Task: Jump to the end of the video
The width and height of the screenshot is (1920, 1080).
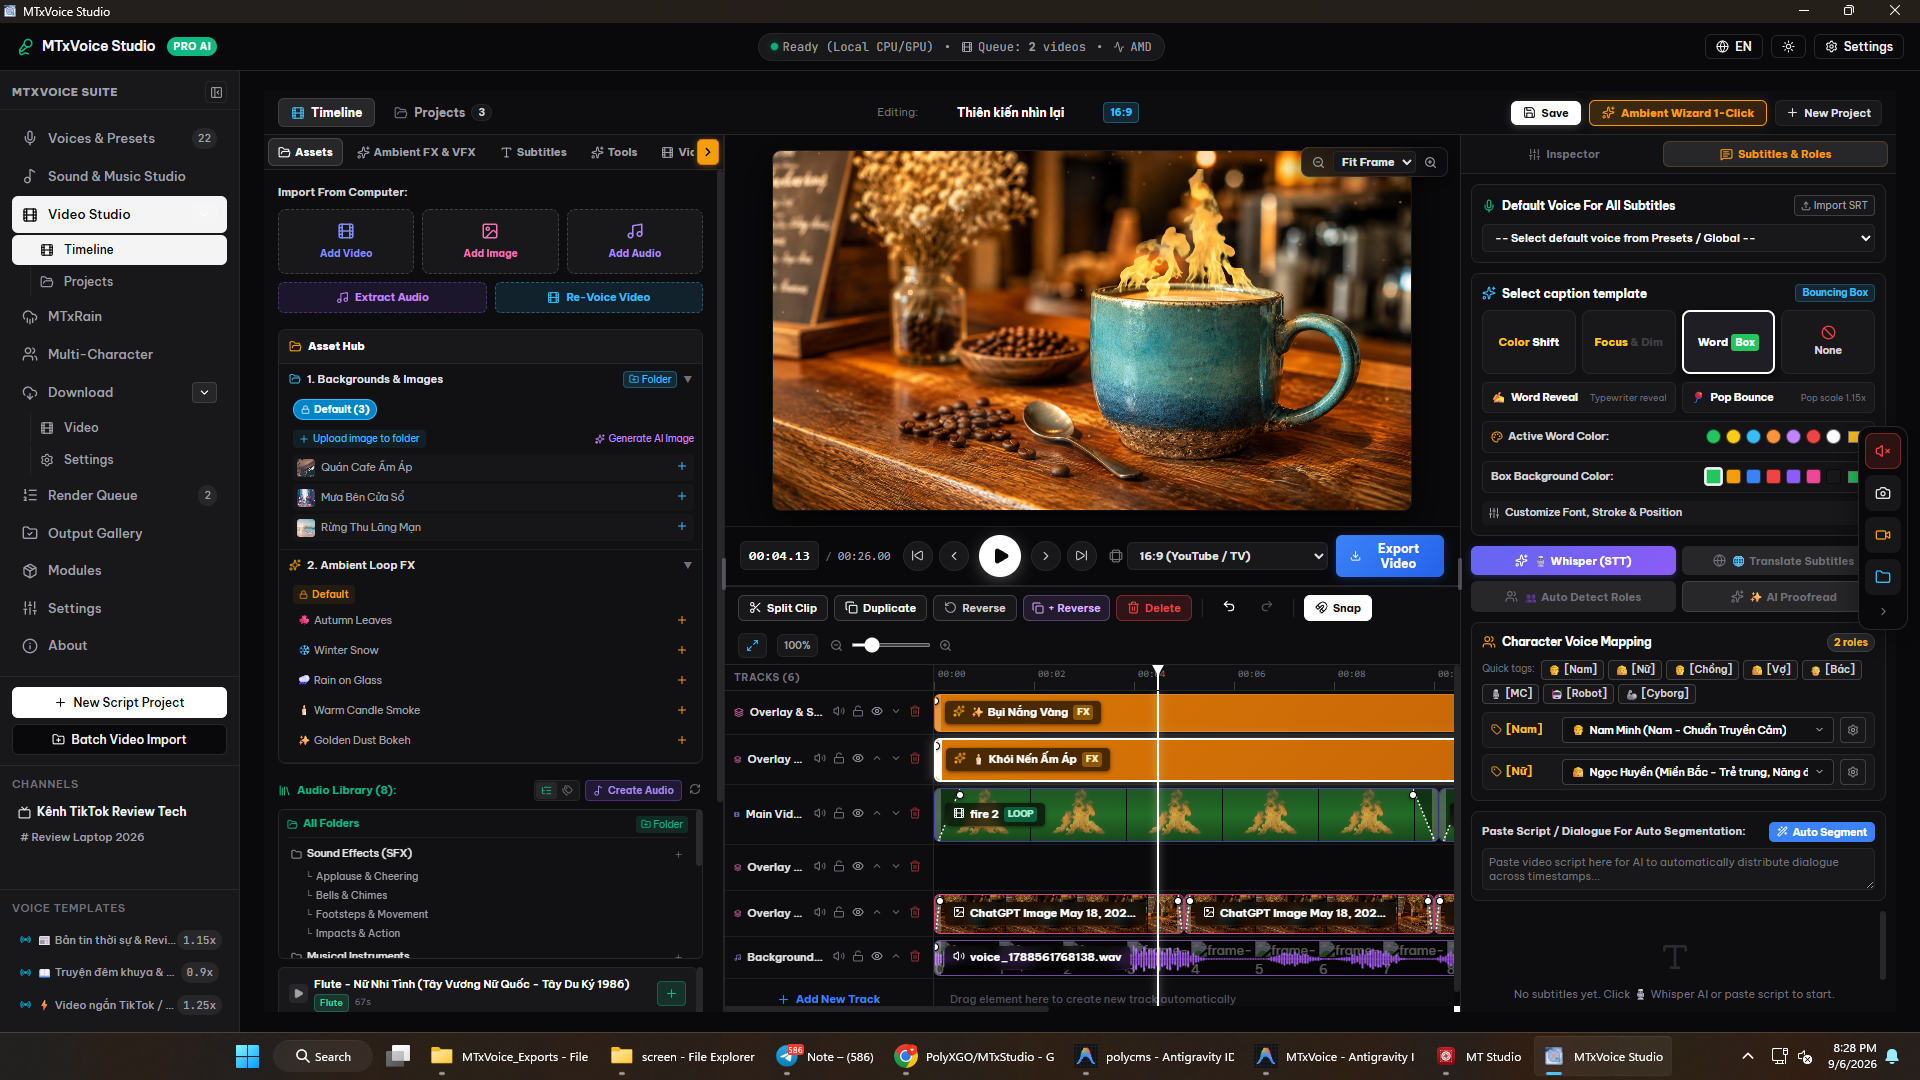Action: [x=1081, y=556]
